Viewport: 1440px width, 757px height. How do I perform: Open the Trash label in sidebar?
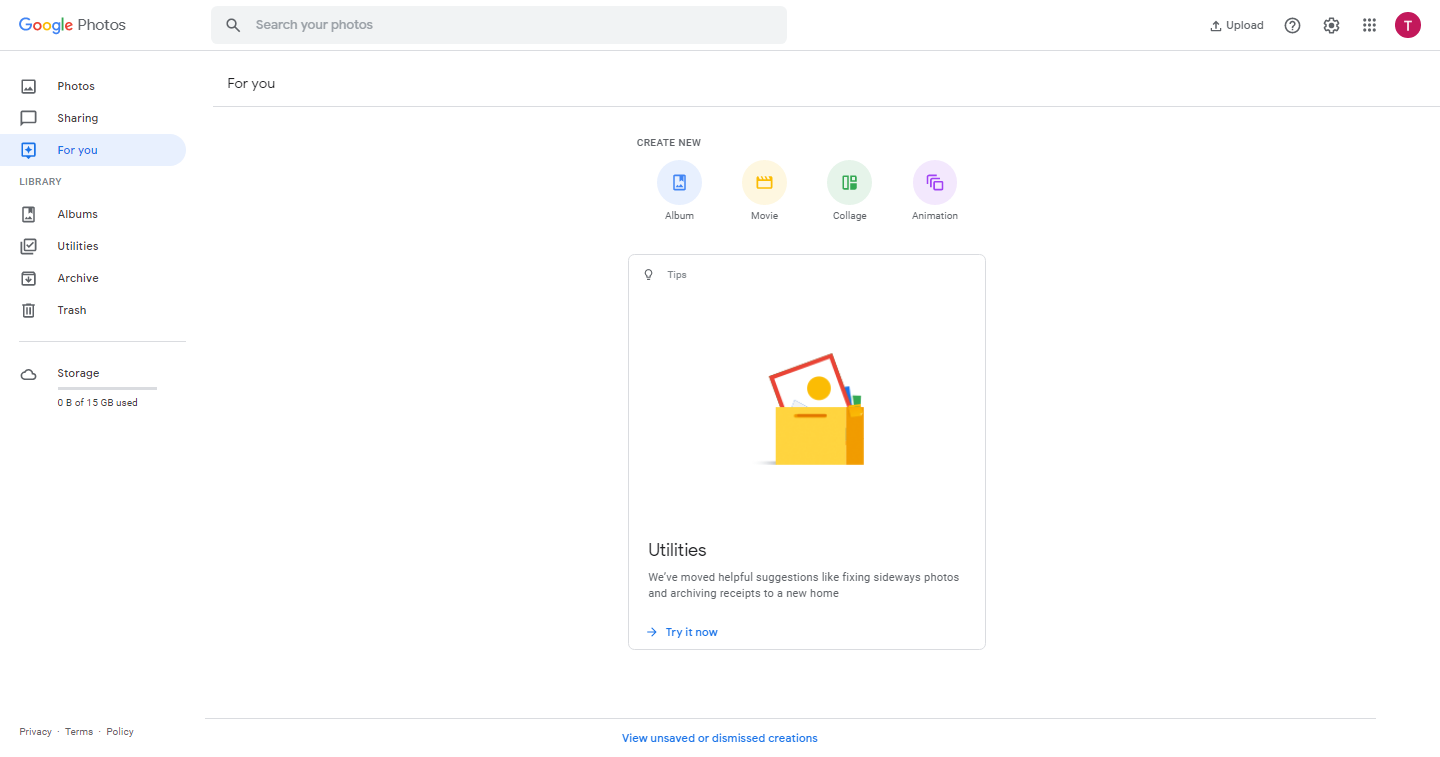[x=72, y=310]
